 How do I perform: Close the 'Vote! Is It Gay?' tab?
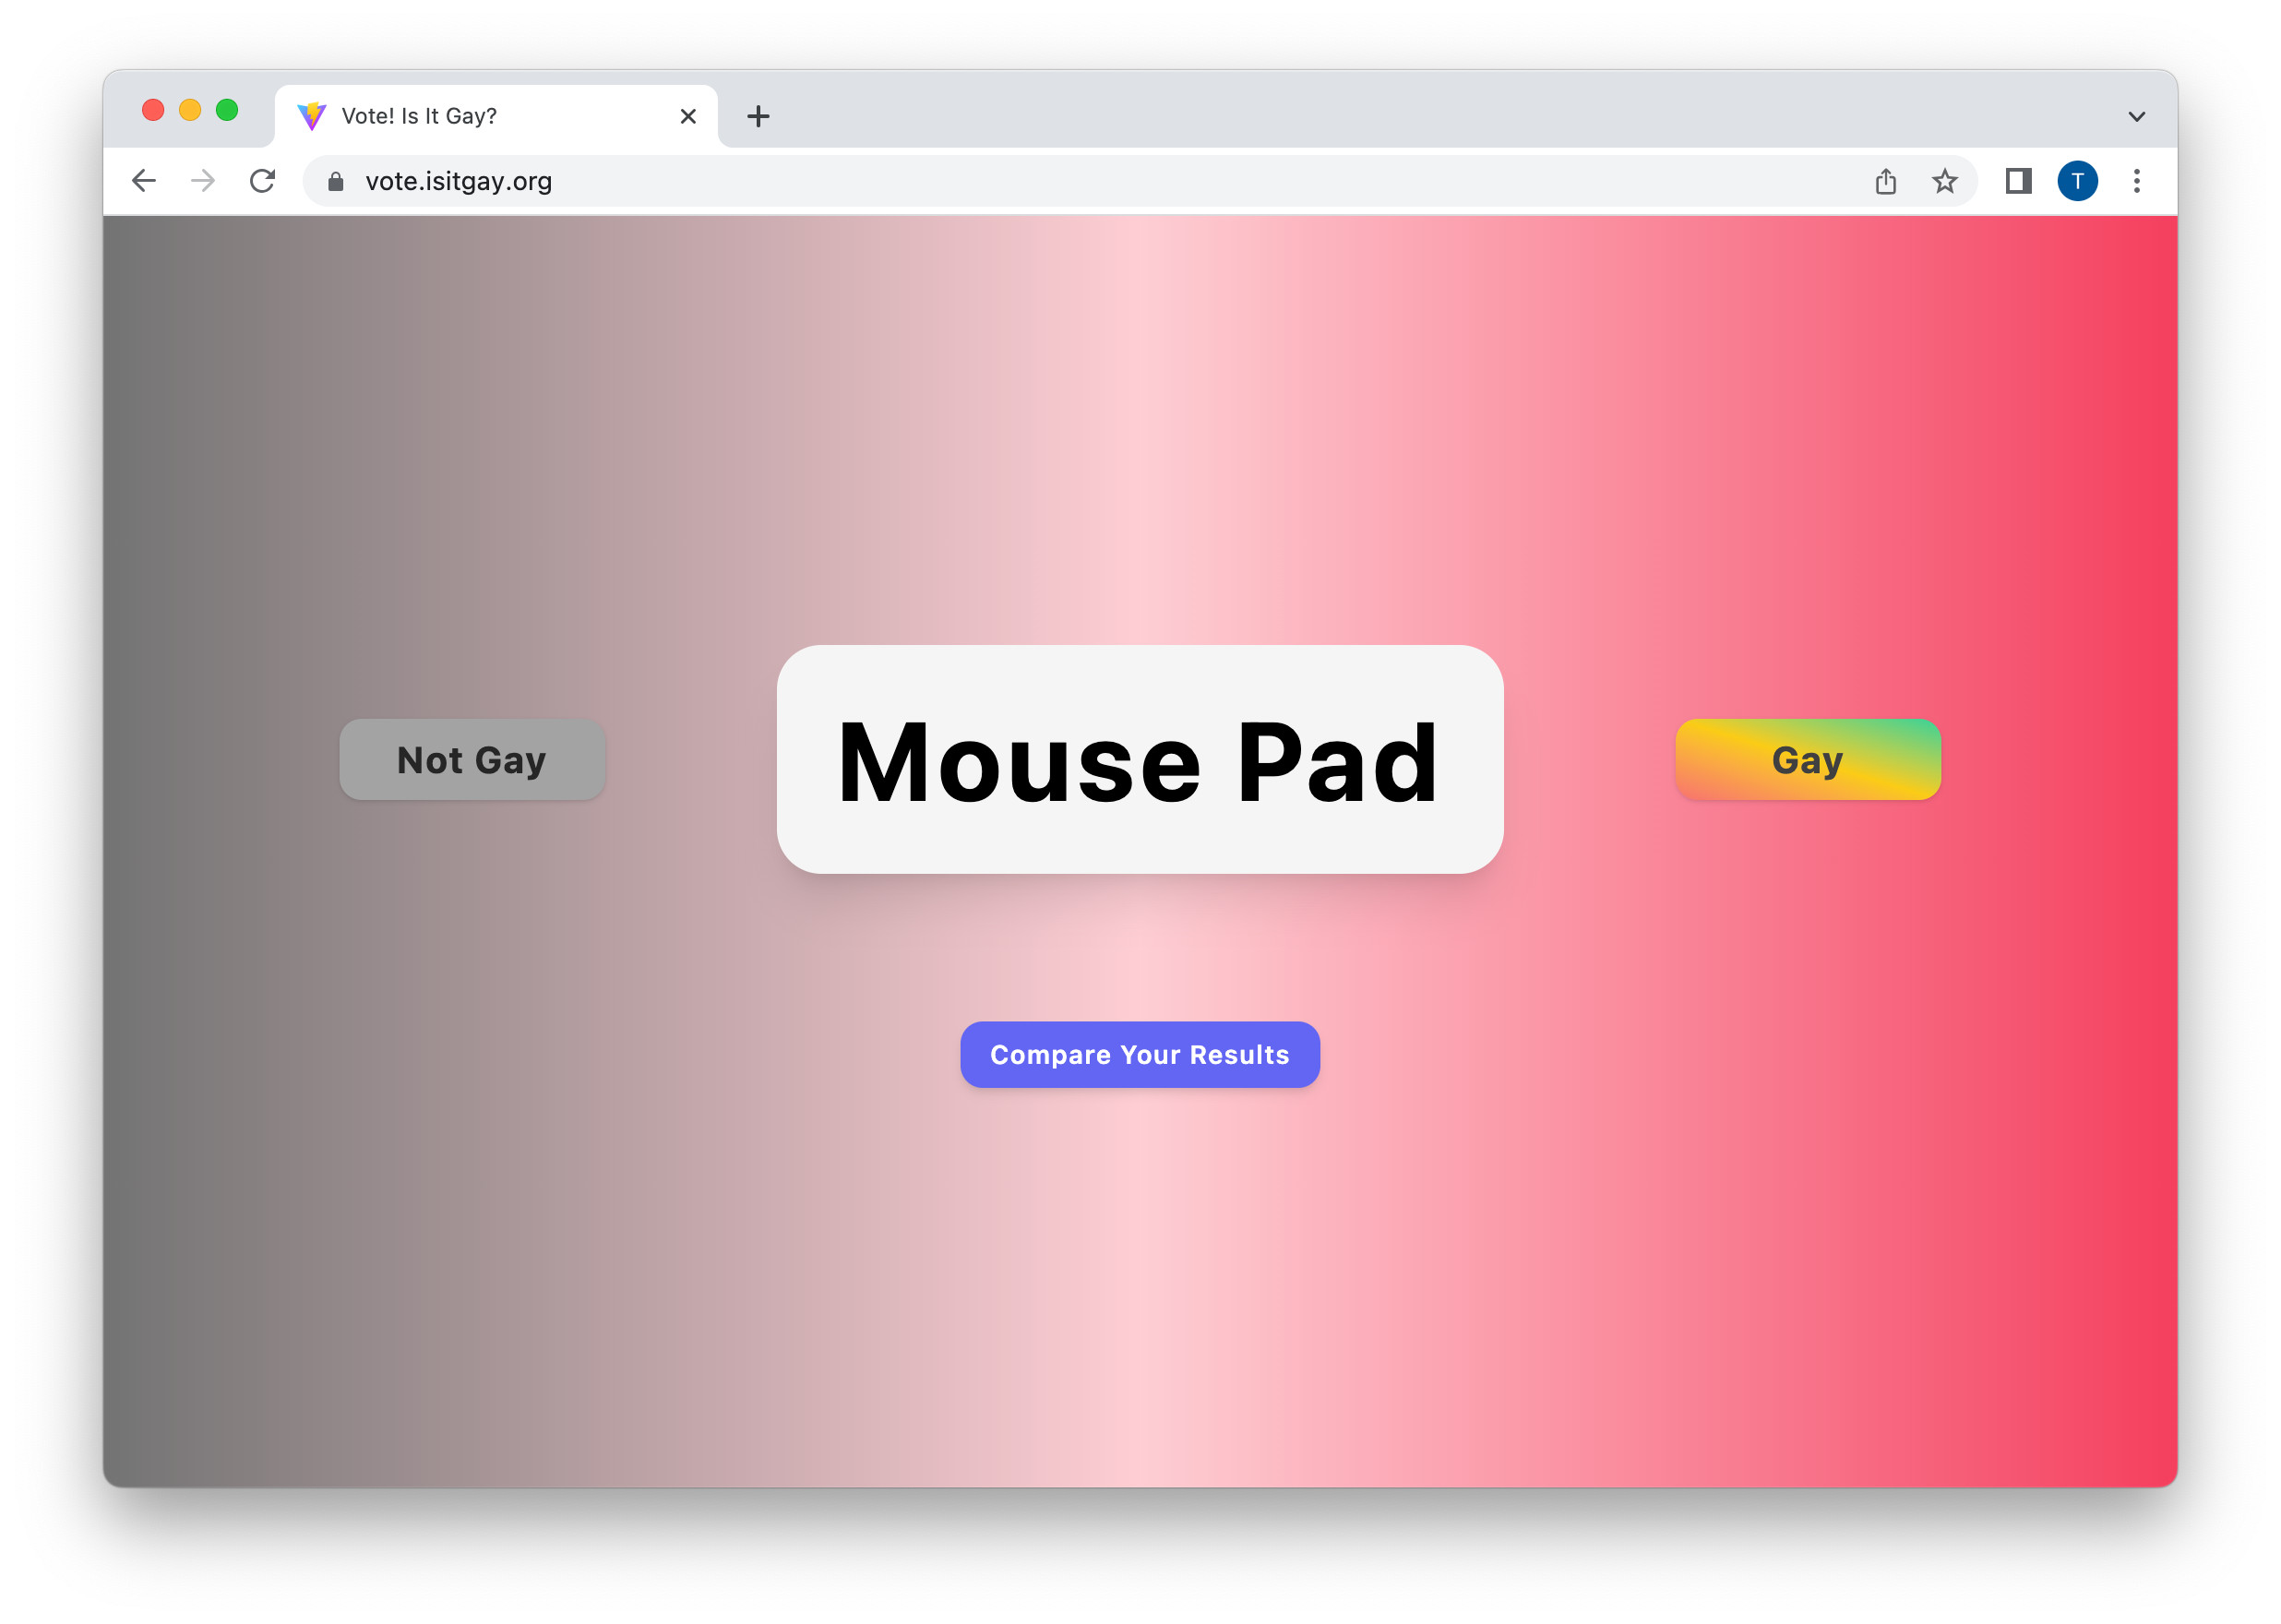click(688, 116)
